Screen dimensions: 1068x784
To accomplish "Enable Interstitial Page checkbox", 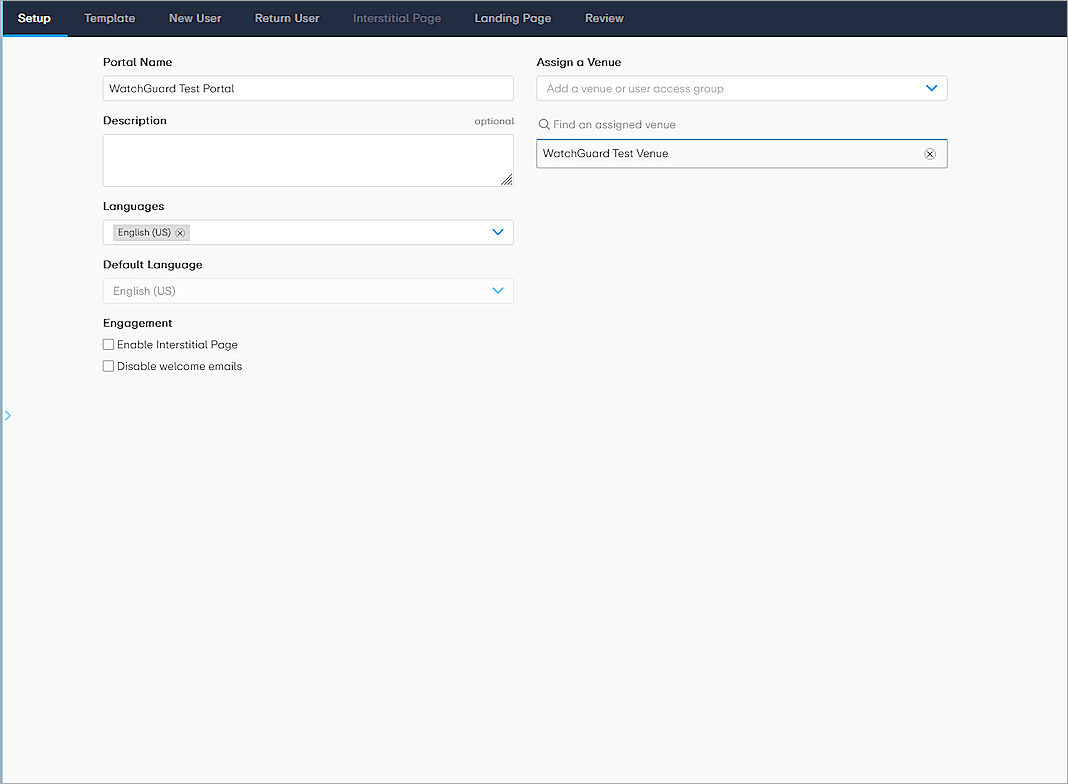I will click(108, 344).
